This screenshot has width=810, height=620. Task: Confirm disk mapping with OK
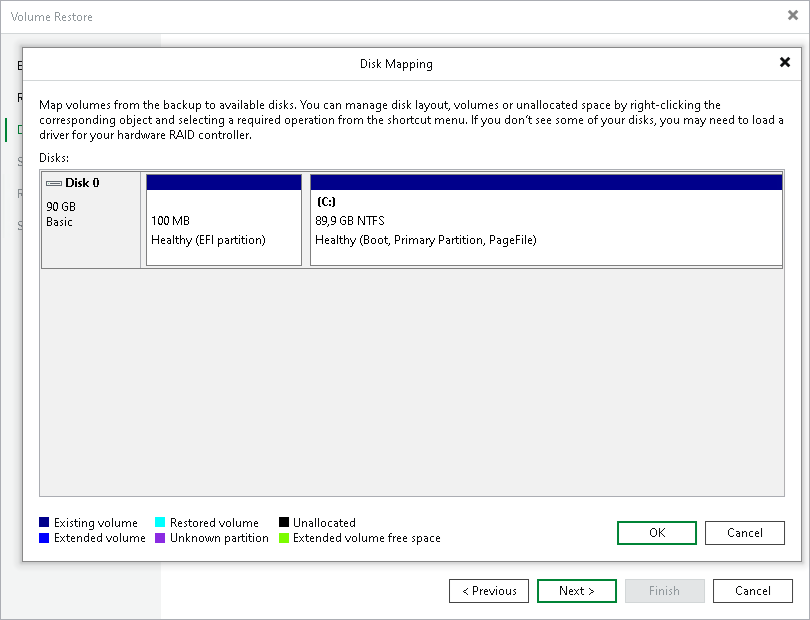656,532
